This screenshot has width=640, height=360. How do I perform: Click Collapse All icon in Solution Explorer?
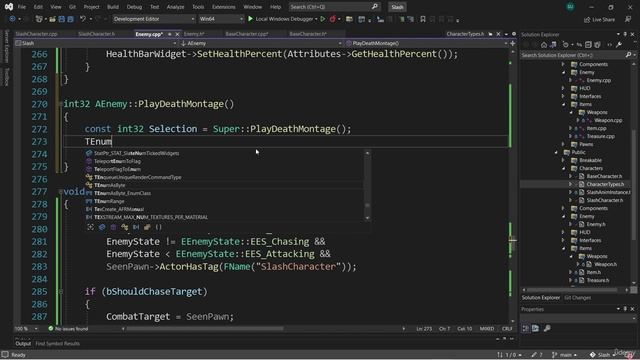coord(588,44)
